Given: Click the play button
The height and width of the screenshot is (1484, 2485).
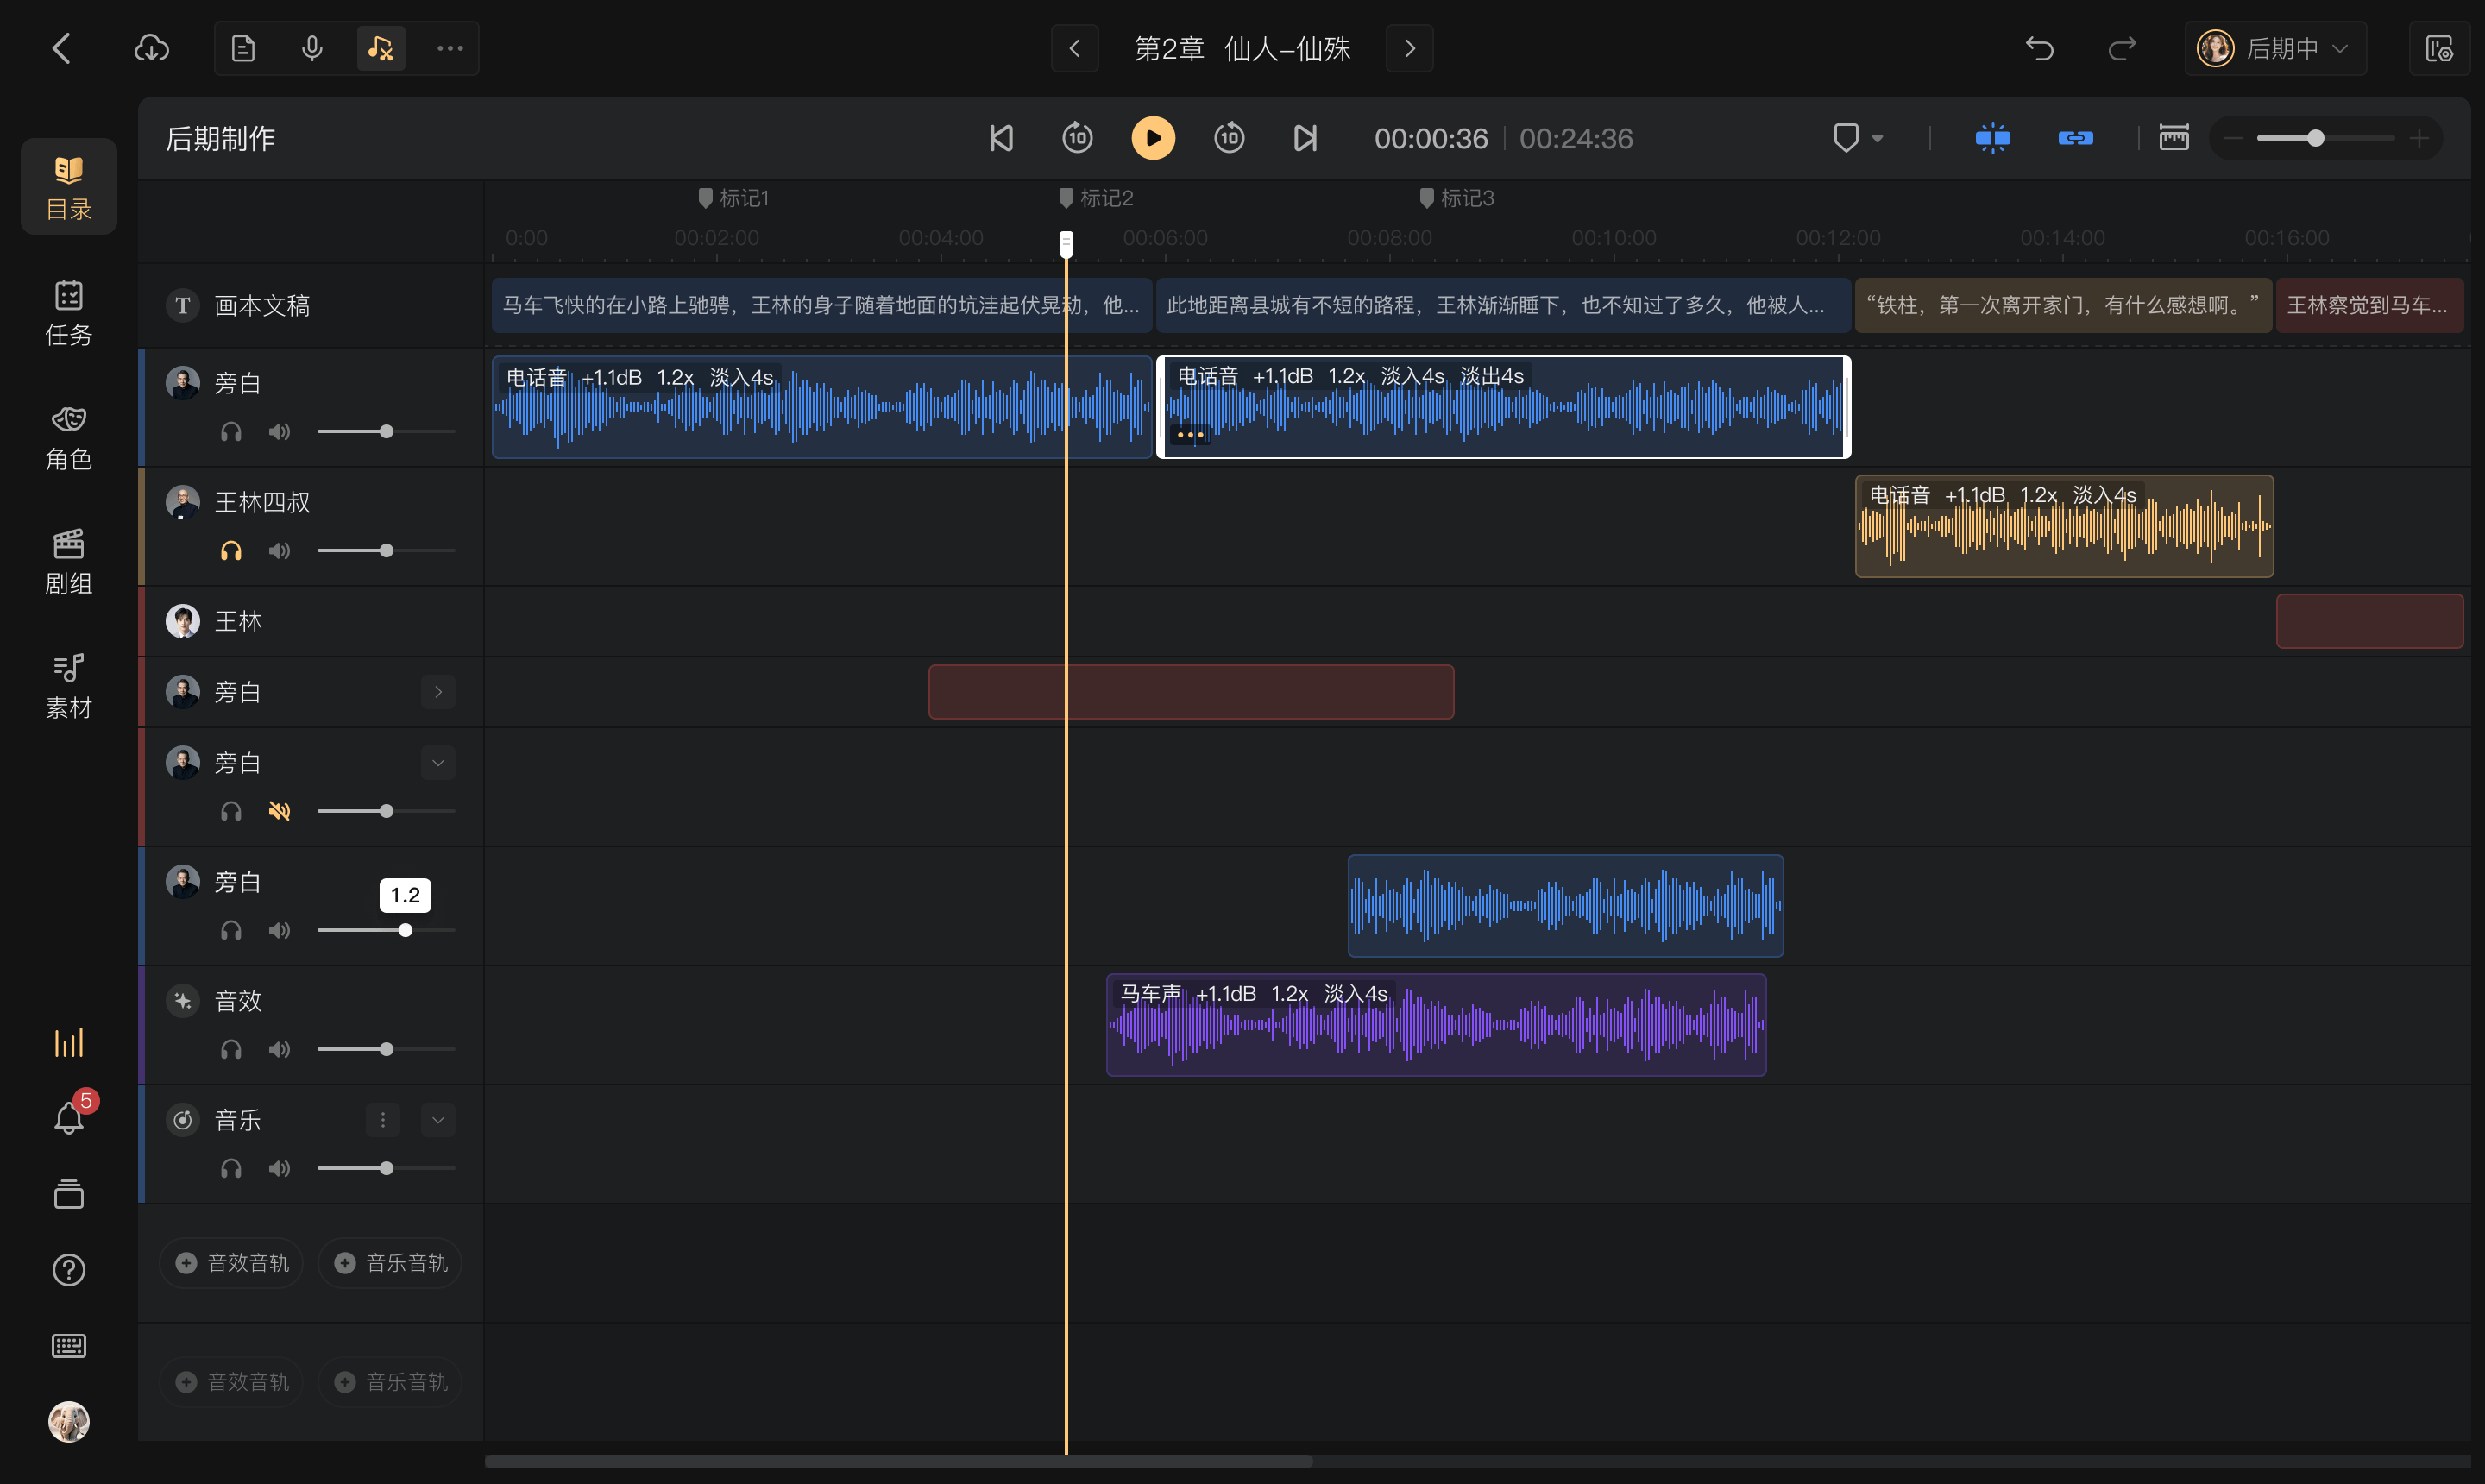Looking at the screenshot, I should (1152, 138).
